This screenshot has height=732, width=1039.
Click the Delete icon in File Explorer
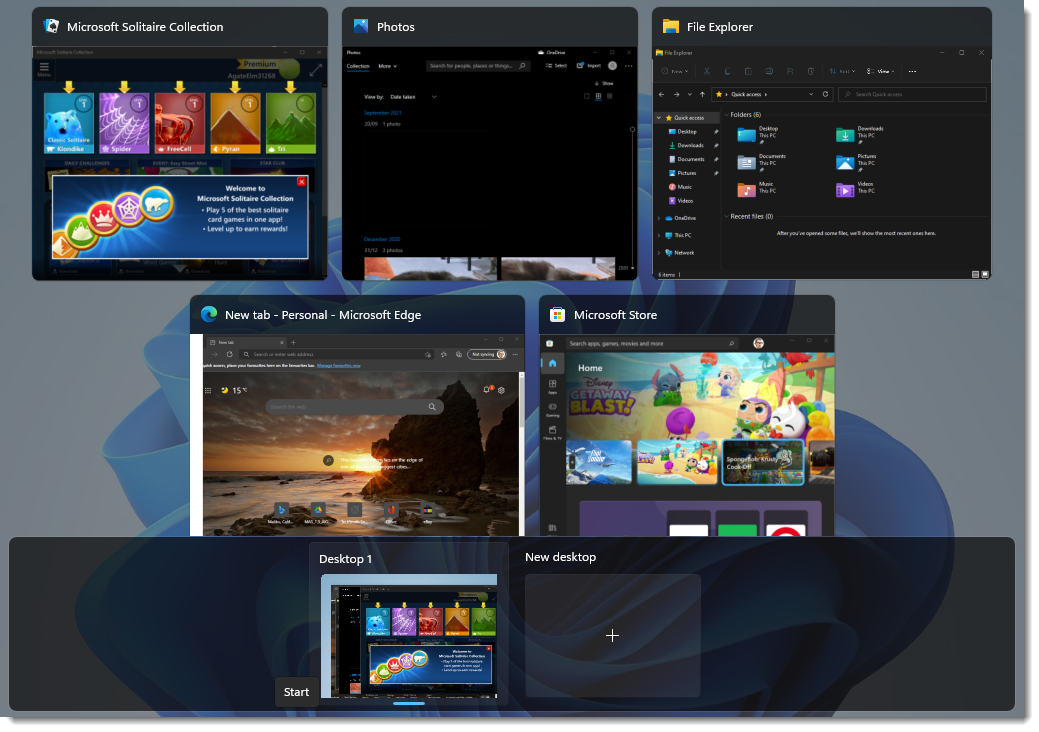tap(811, 71)
